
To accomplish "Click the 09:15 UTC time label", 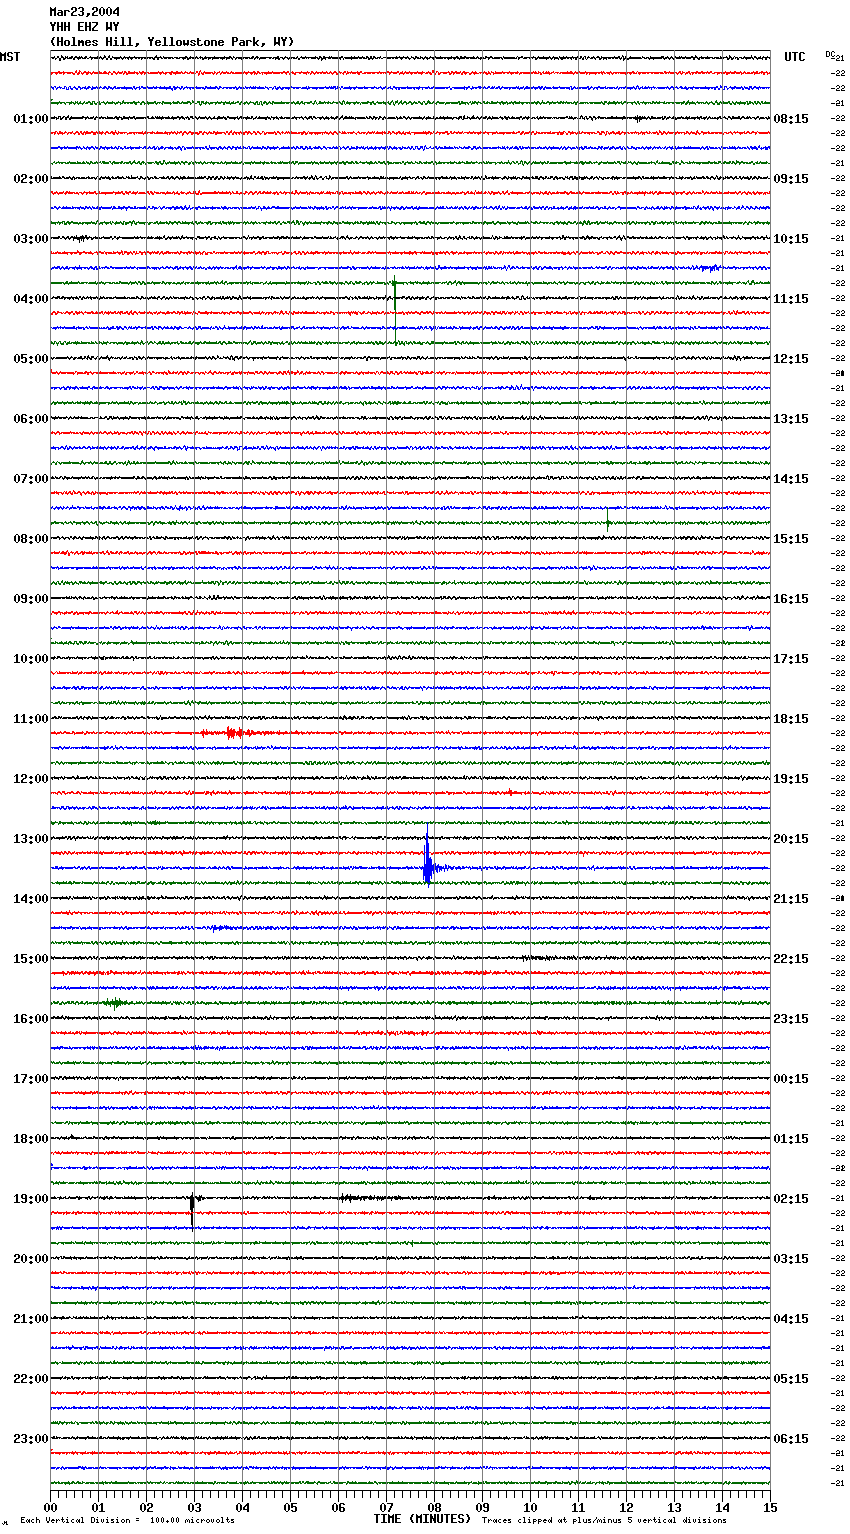I will click(791, 179).
